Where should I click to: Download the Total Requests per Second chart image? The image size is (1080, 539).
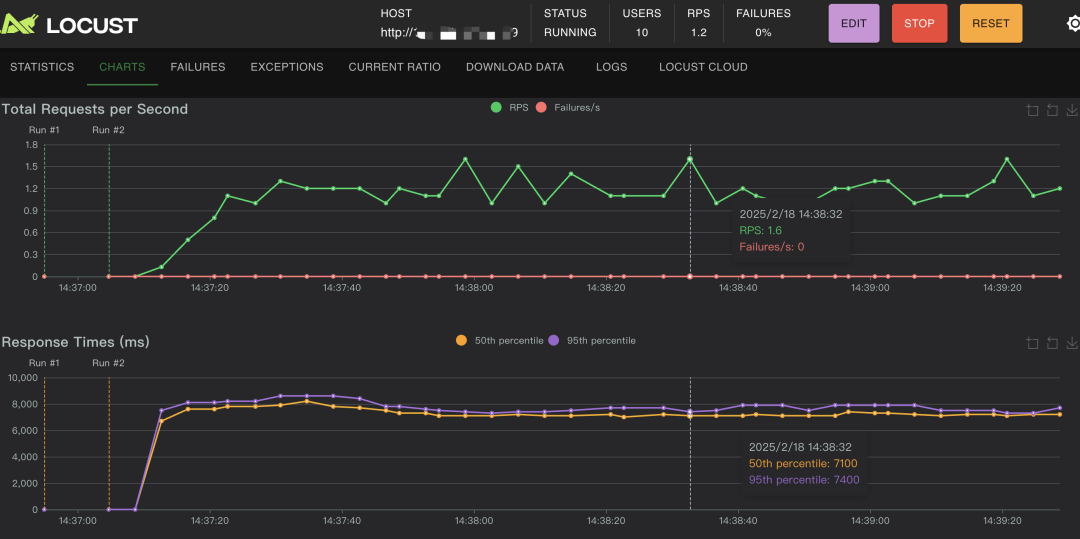coord(1072,110)
